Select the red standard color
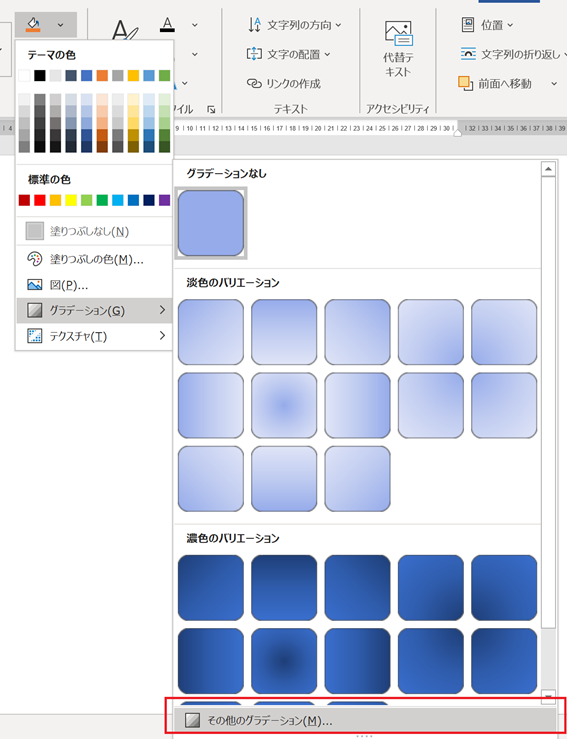567x739 pixels. click(x=40, y=200)
